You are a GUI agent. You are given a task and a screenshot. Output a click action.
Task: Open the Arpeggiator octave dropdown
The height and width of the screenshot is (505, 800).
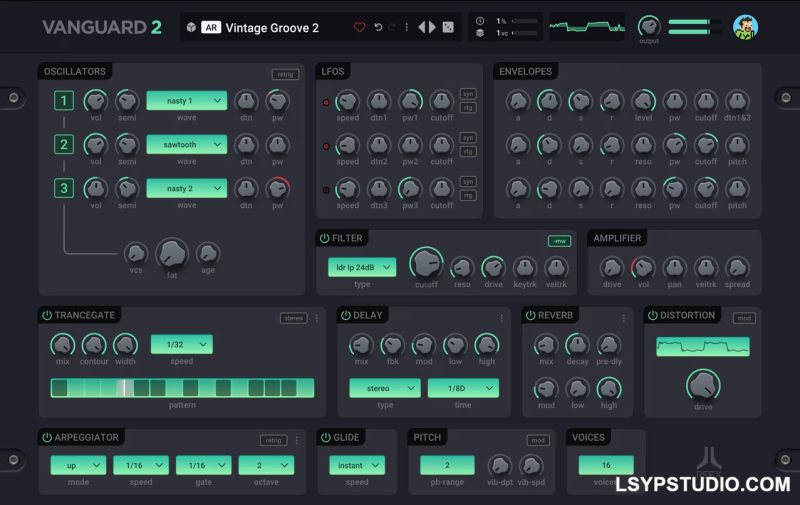pos(266,465)
